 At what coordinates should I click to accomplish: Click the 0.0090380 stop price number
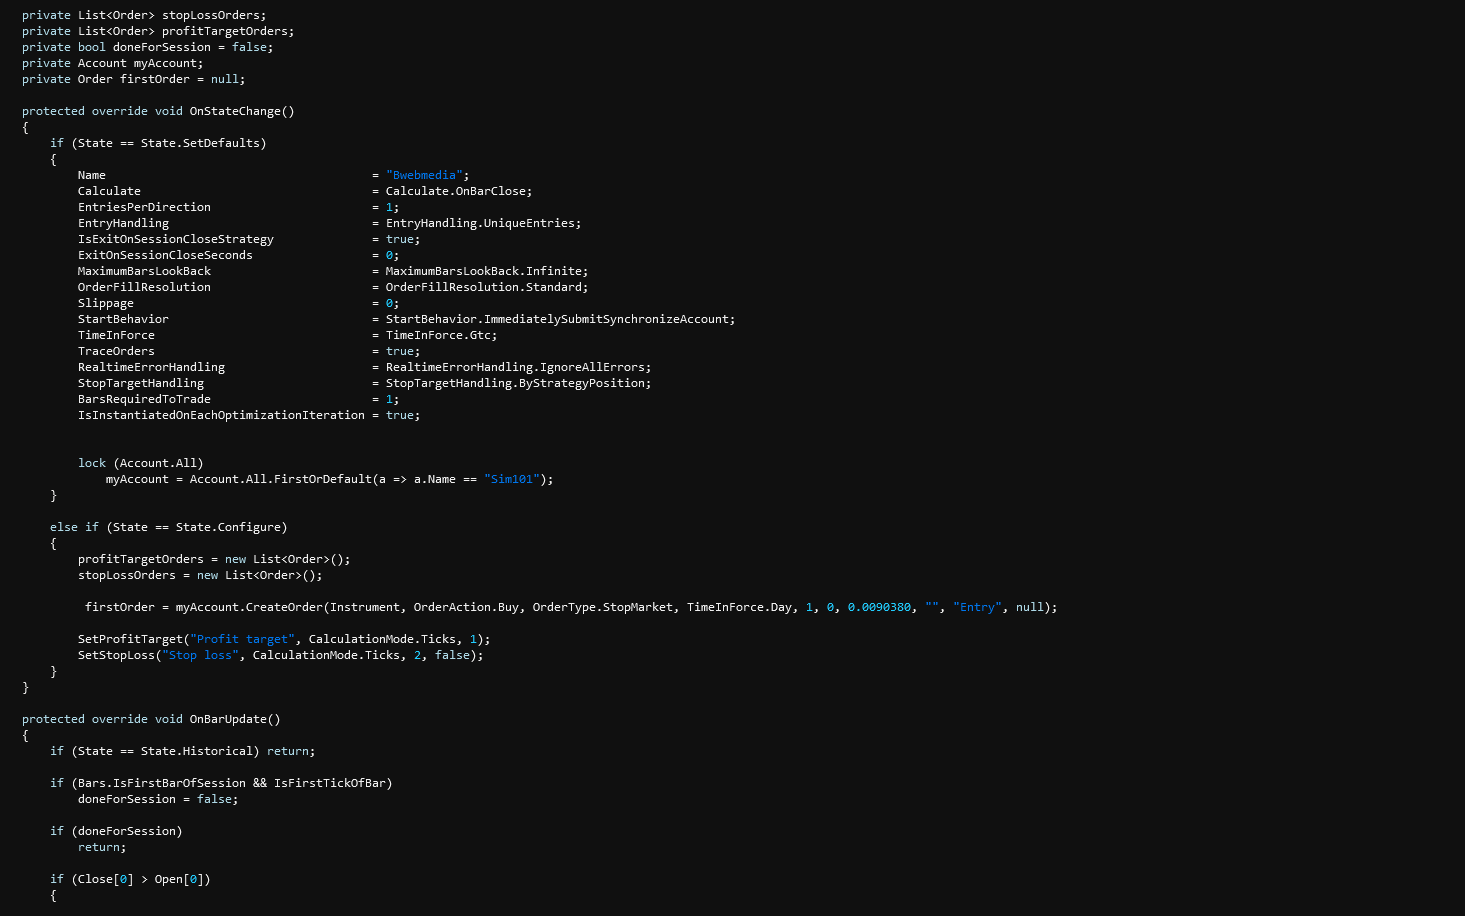879,607
